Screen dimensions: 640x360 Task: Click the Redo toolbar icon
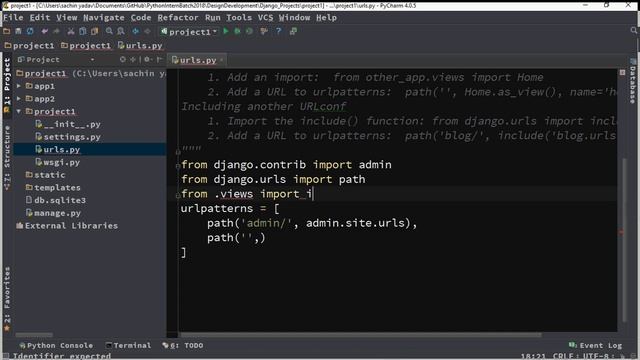56,31
